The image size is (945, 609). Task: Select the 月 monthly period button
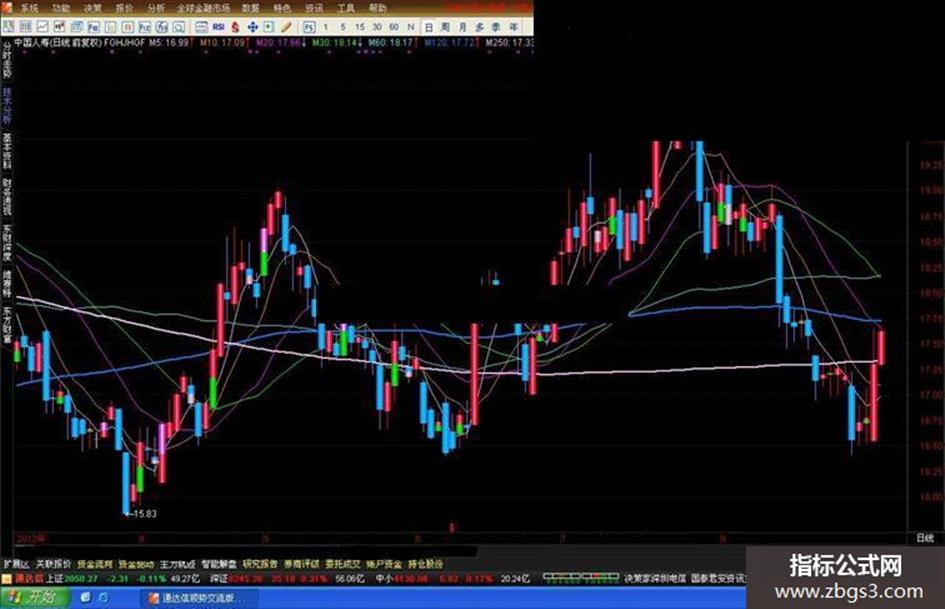pos(462,27)
